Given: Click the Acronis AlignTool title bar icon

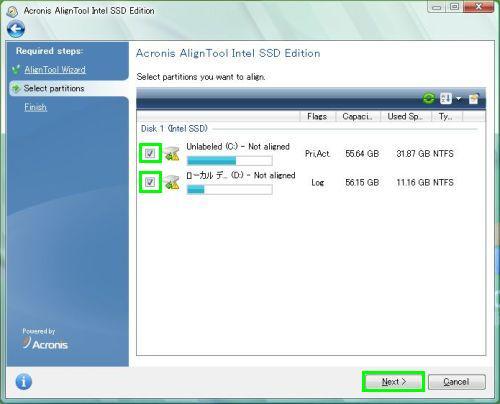Looking at the screenshot, I should [13, 11].
